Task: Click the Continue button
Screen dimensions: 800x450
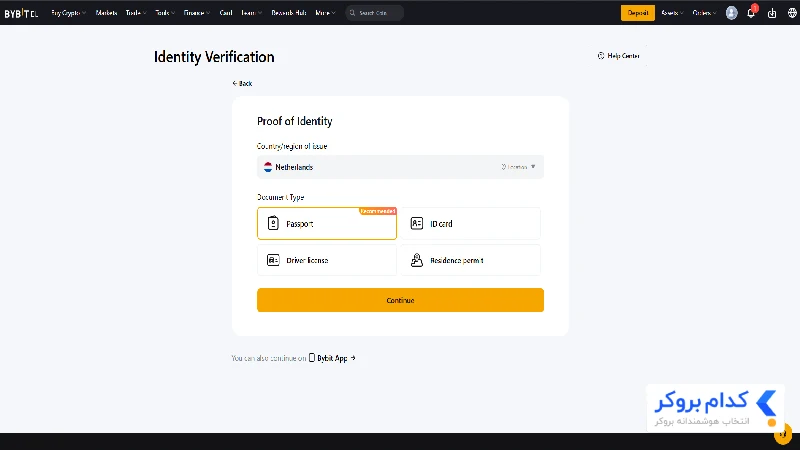Action: [x=400, y=300]
